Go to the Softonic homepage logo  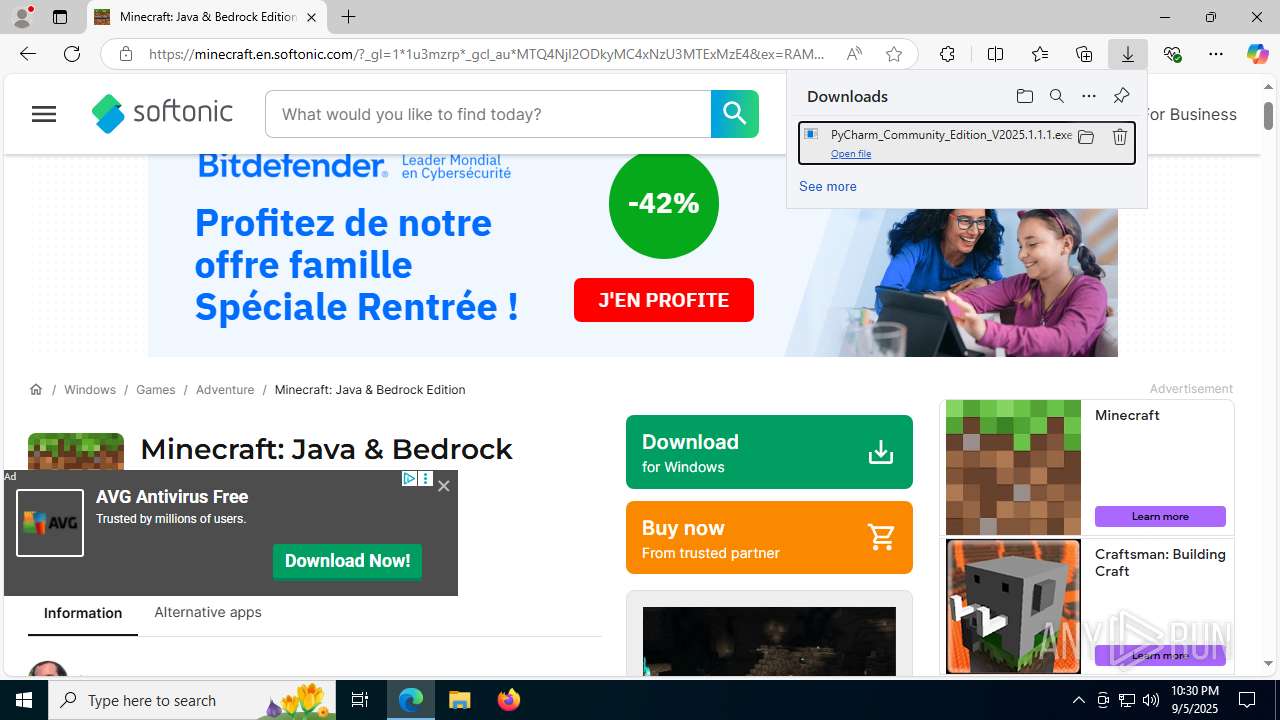tap(162, 113)
